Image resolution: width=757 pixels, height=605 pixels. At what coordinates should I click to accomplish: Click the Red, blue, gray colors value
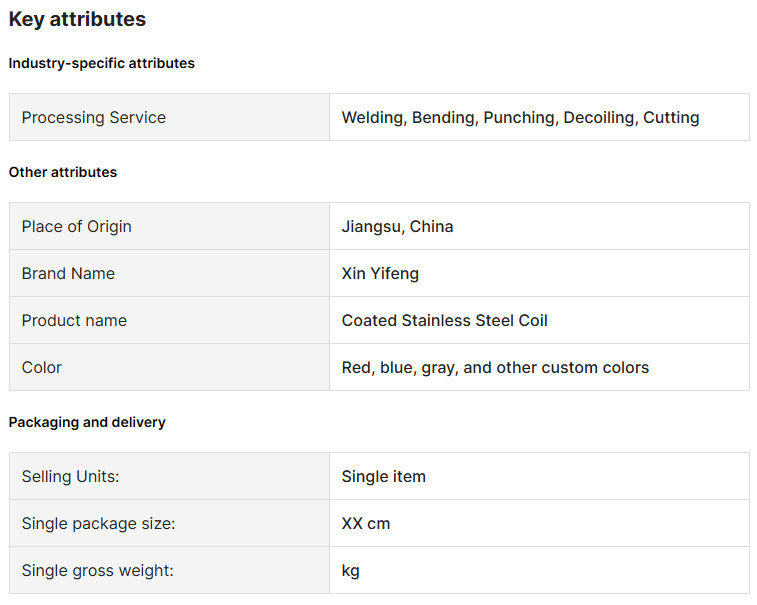495,367
